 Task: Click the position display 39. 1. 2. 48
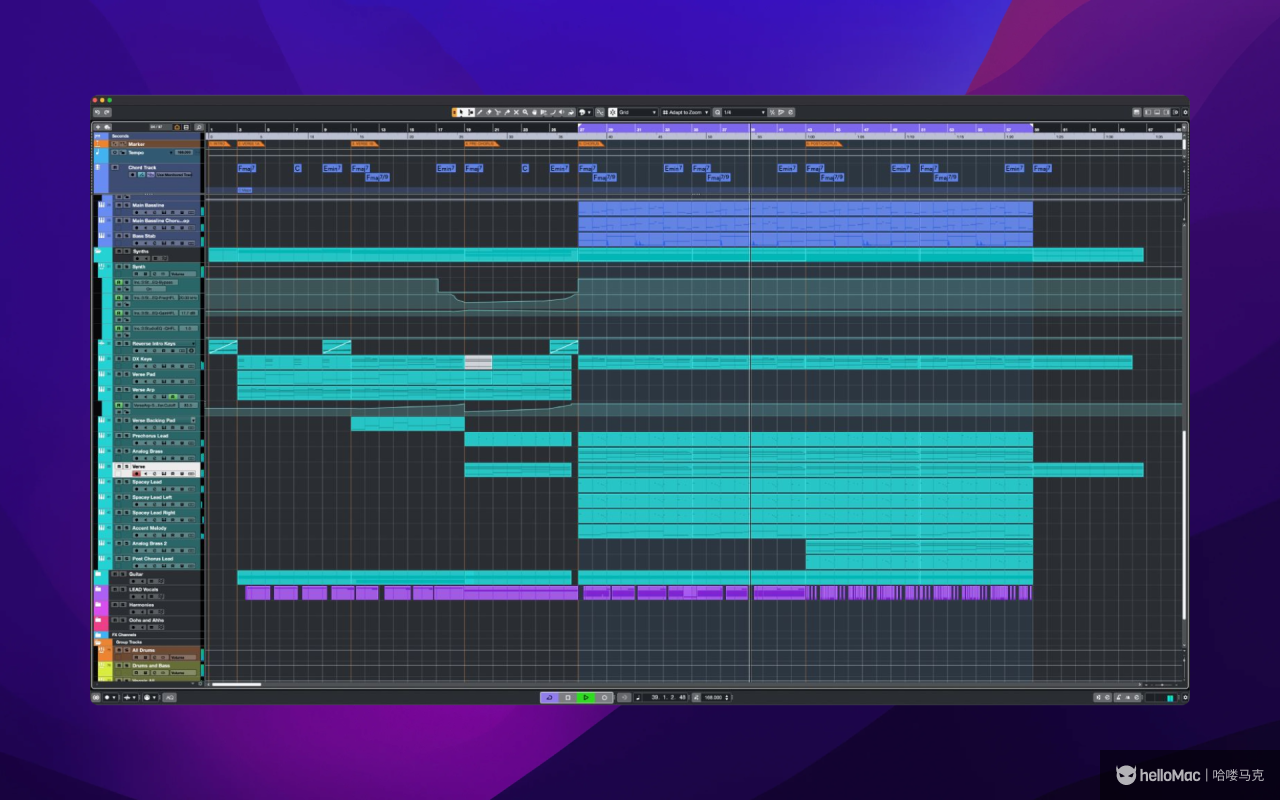coord(668,697)
